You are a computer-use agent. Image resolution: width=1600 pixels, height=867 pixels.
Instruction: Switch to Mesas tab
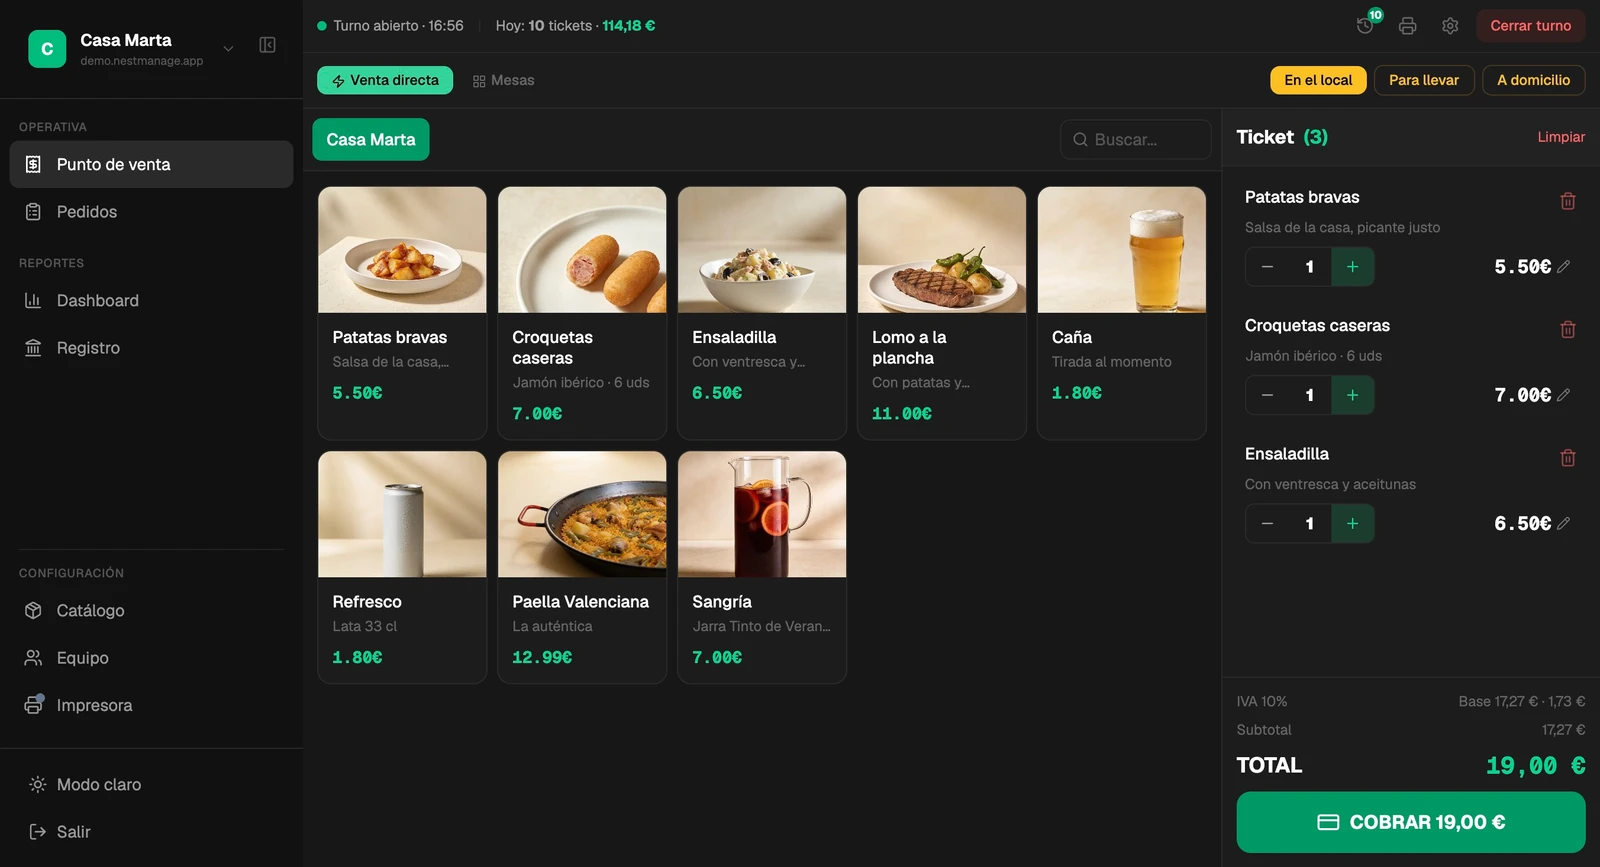point(504,80)
